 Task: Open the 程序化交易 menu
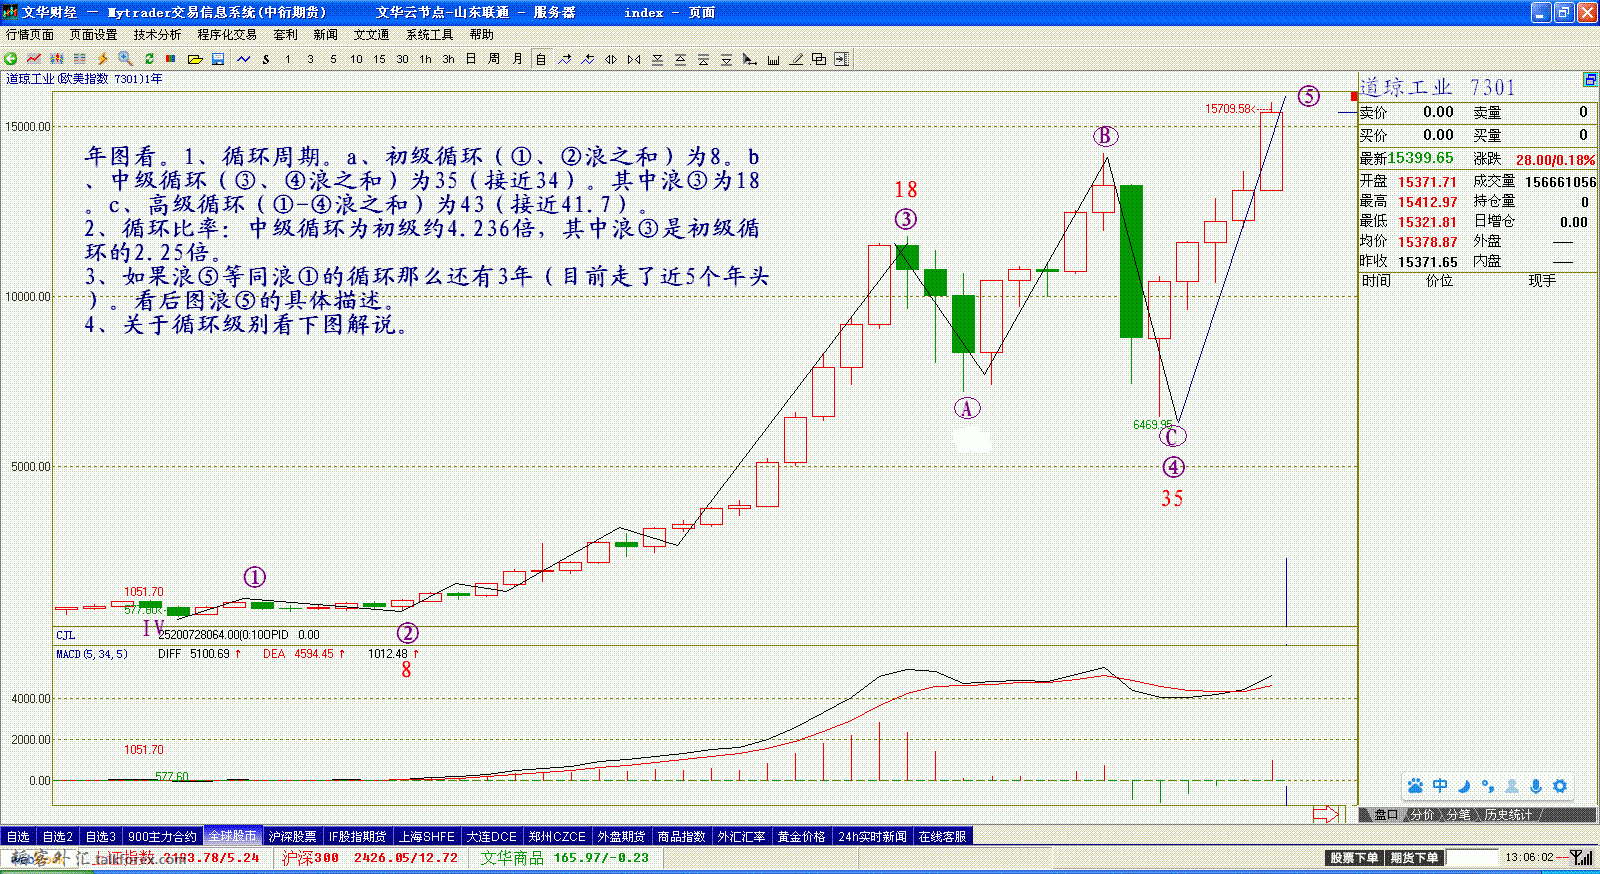click(227, 34)
